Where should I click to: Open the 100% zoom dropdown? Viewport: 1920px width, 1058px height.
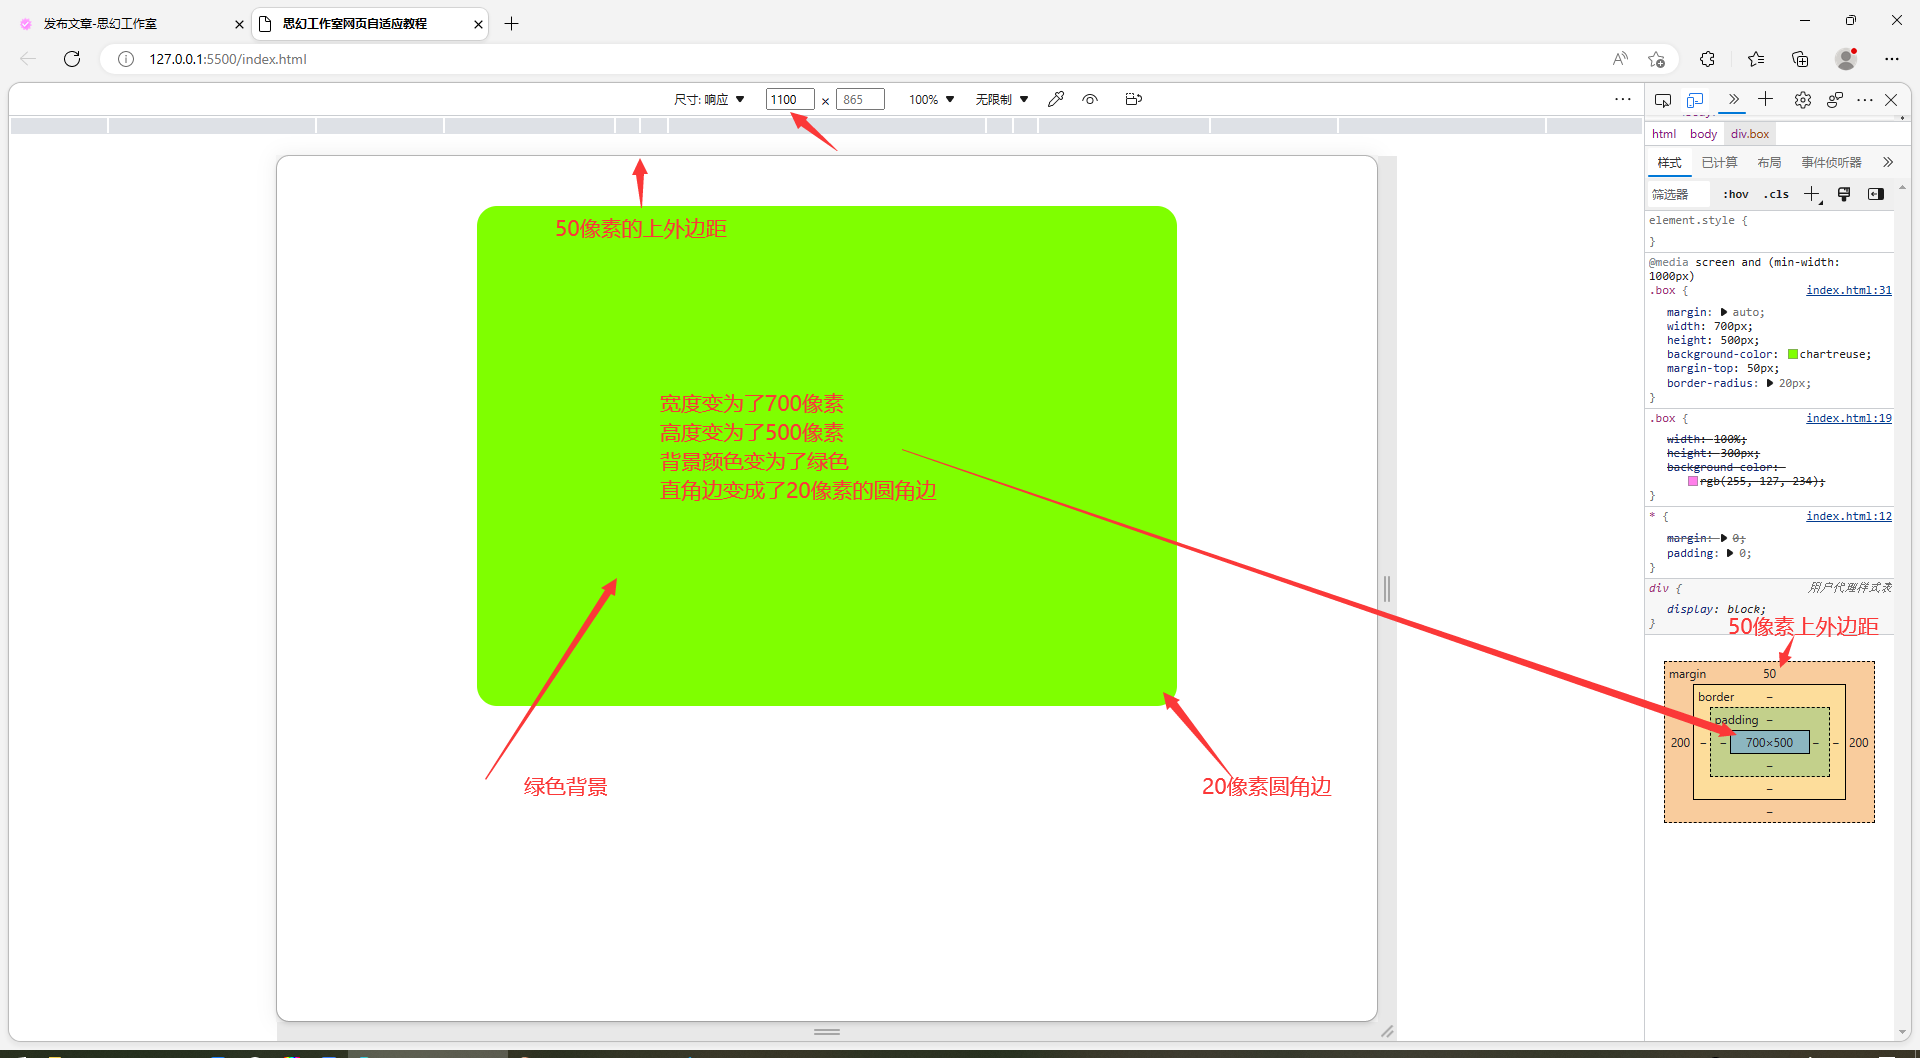931,99
